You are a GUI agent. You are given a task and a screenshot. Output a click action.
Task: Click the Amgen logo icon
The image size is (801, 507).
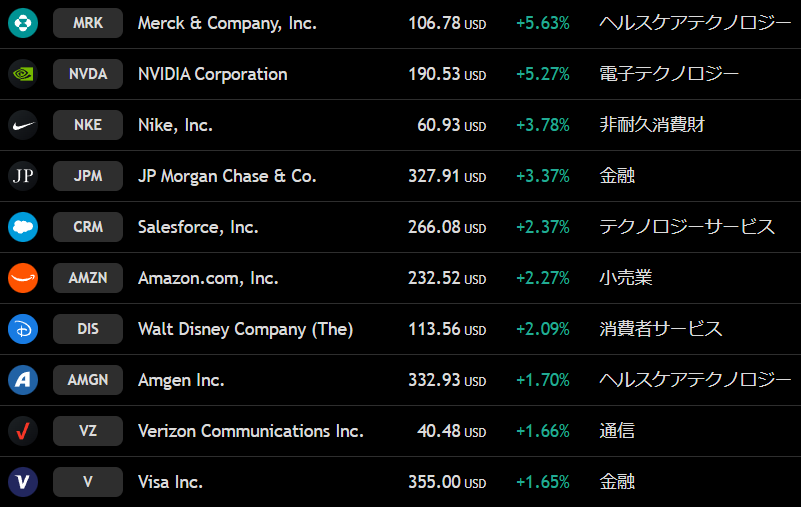23,380
